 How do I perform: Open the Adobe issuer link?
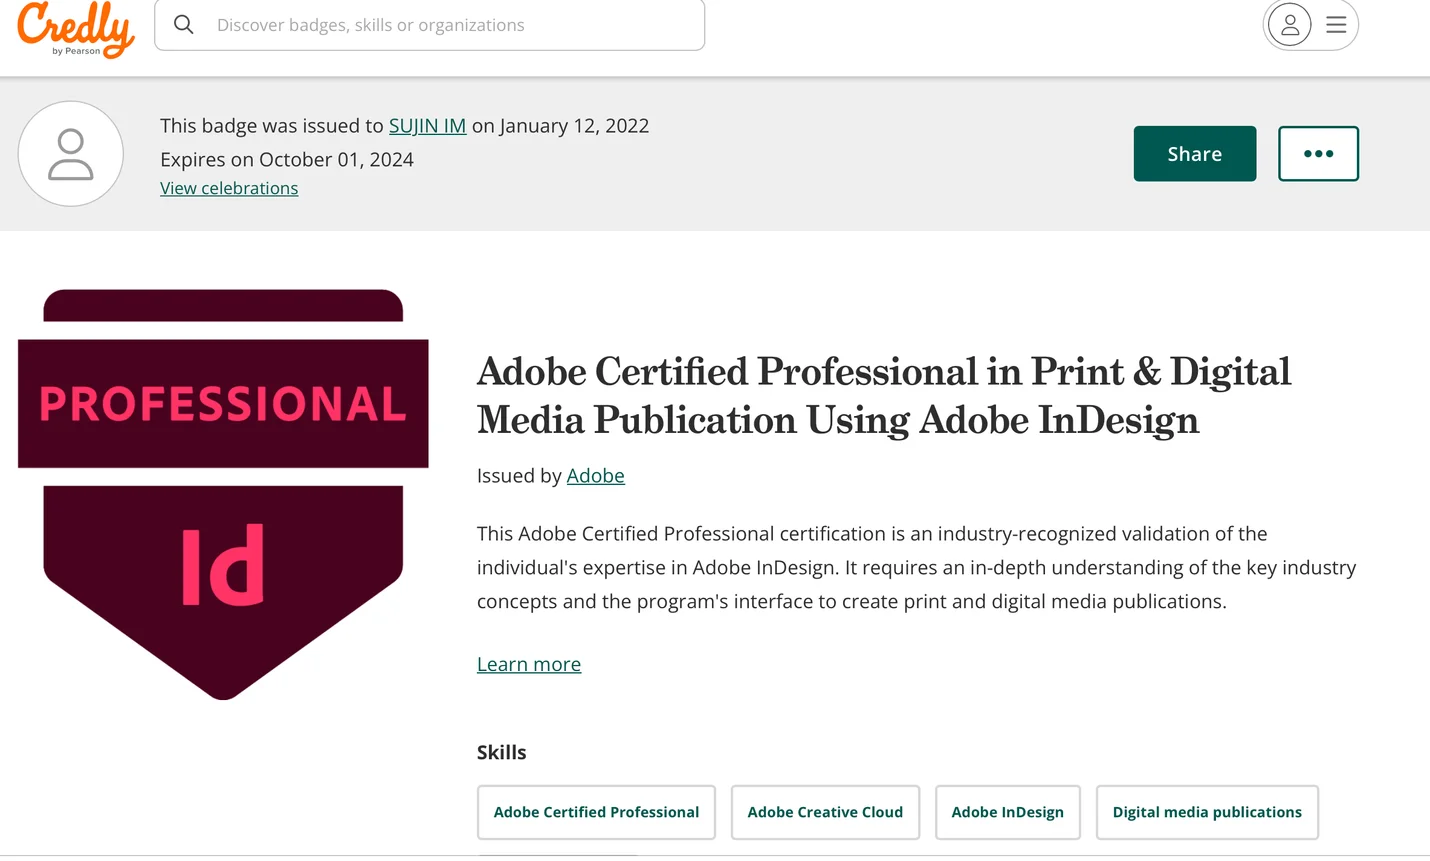pyautogui.click(x=596, y=476)
